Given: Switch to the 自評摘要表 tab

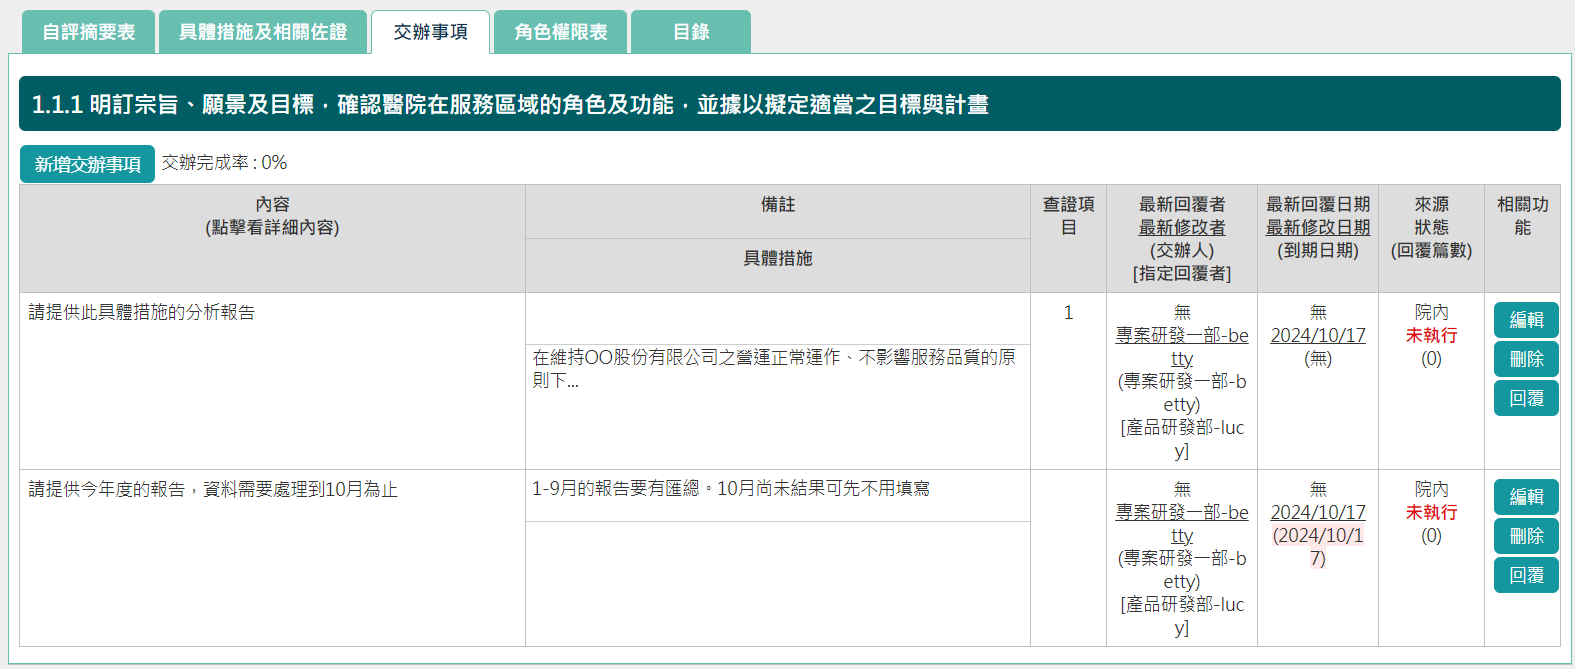Looking at the screenshot, I should pyautogui.click(x=88, y=32).
